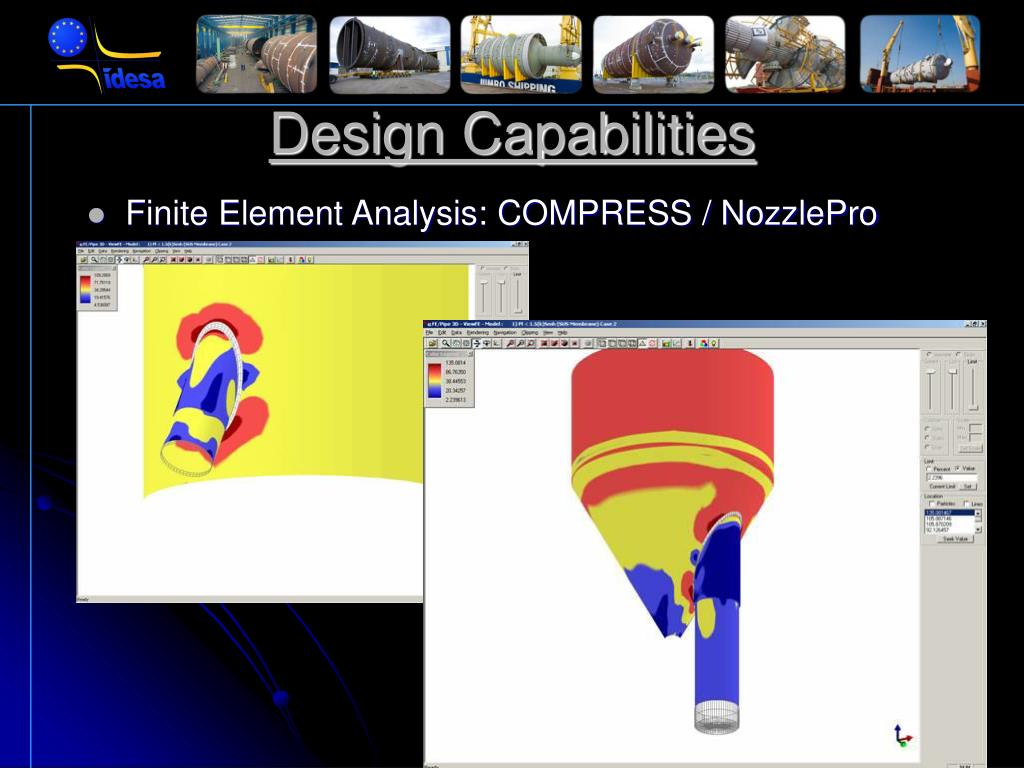Select magnifier zoom tool in front ViewFE toolbar
The image size is (1024, 768).
tap(446, 343)
